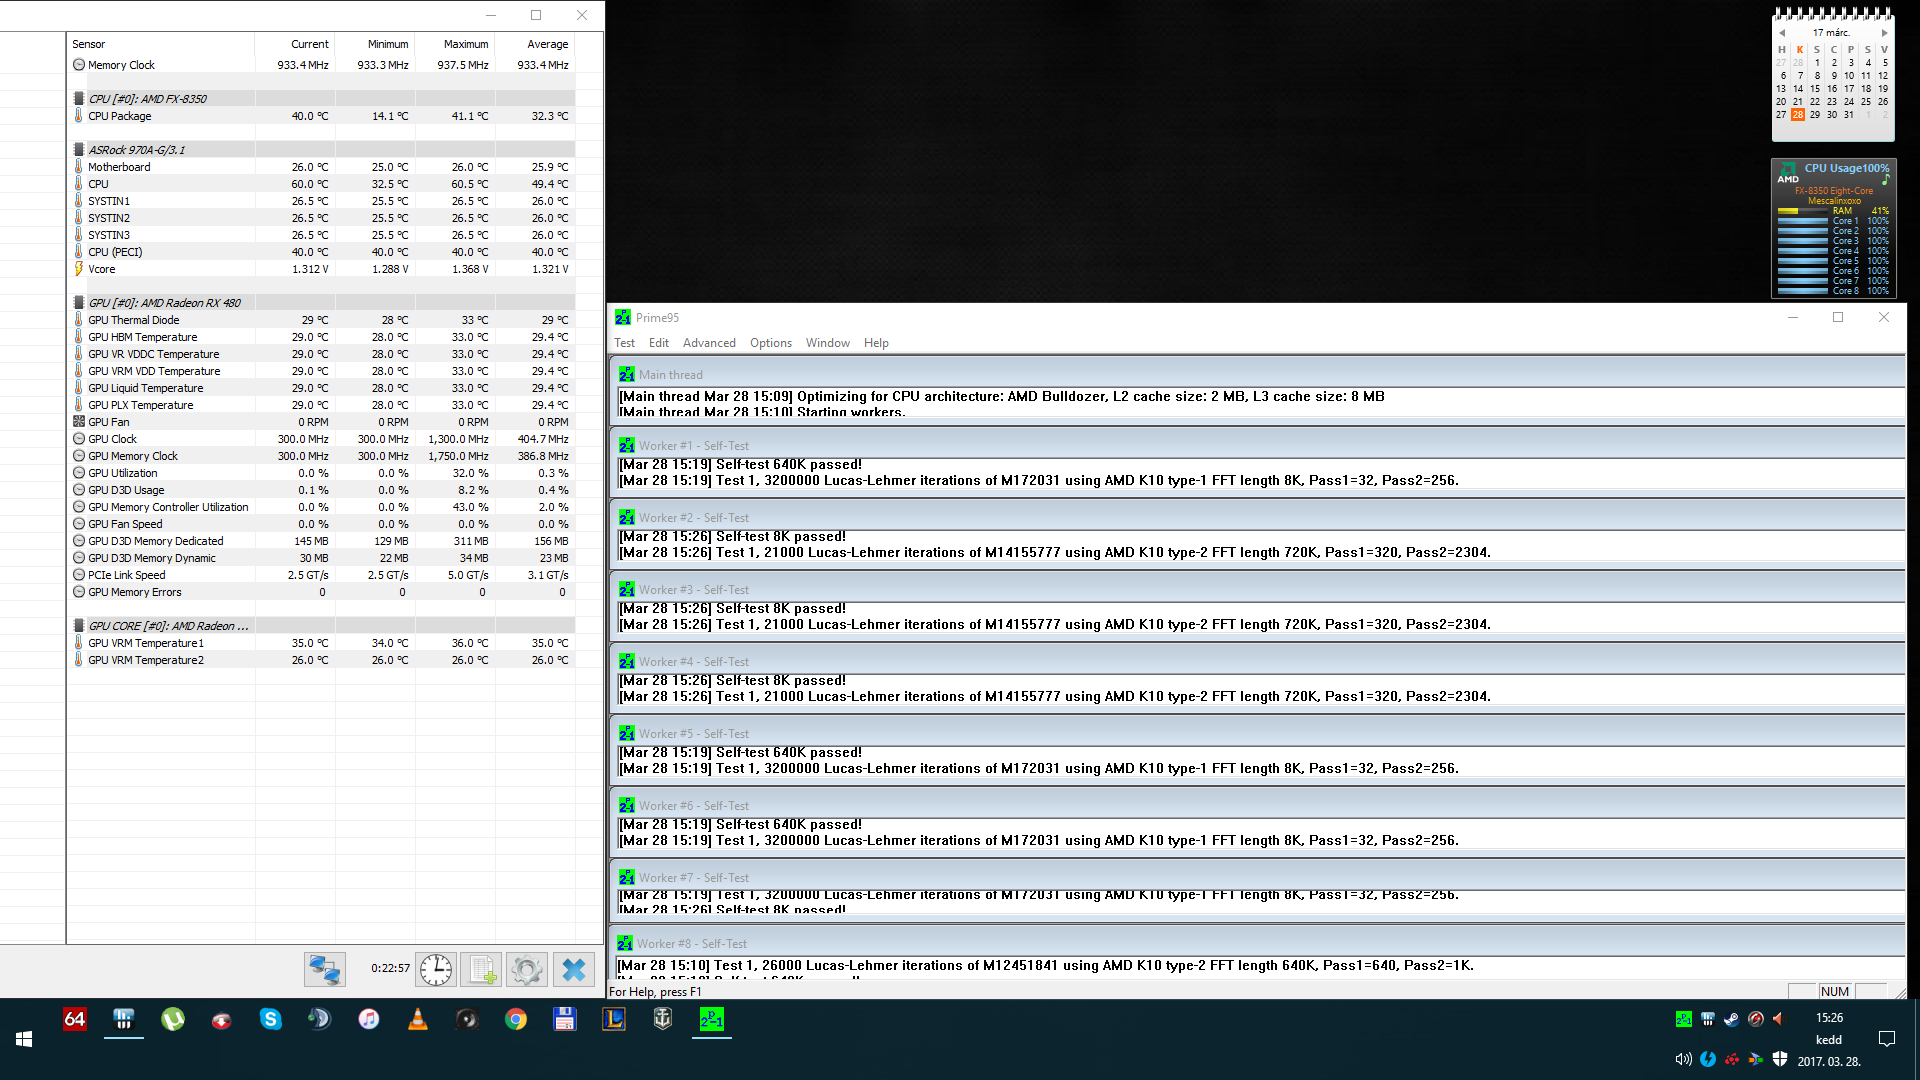The height and width of the screenshot is (1080, 1920).
Task: Open the Windows Defender shield tray icon
Action: [x=1780, y=1059]
